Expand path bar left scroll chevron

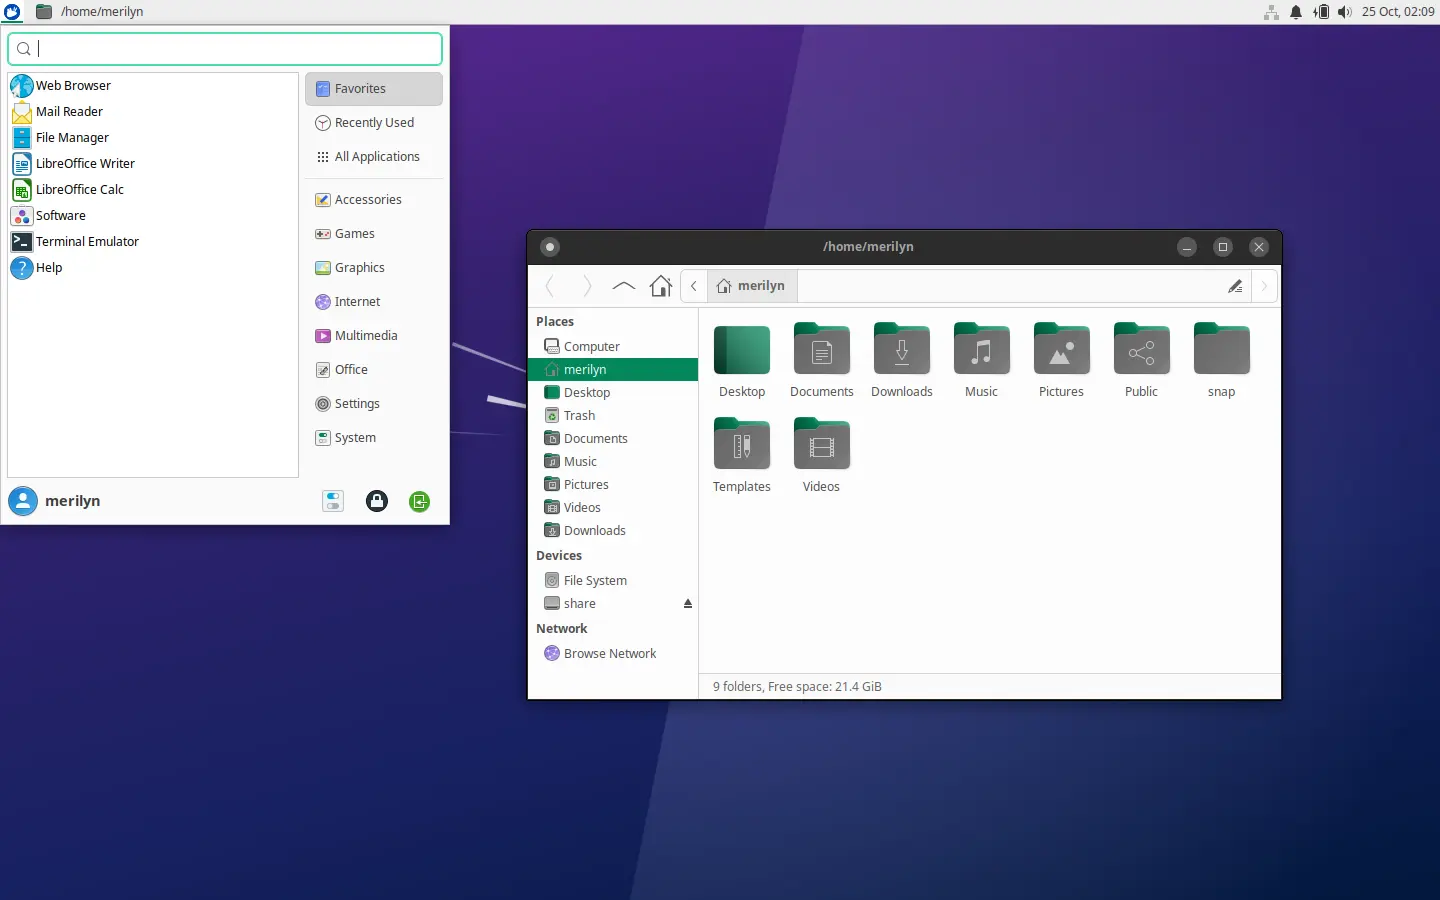point(694,286)
